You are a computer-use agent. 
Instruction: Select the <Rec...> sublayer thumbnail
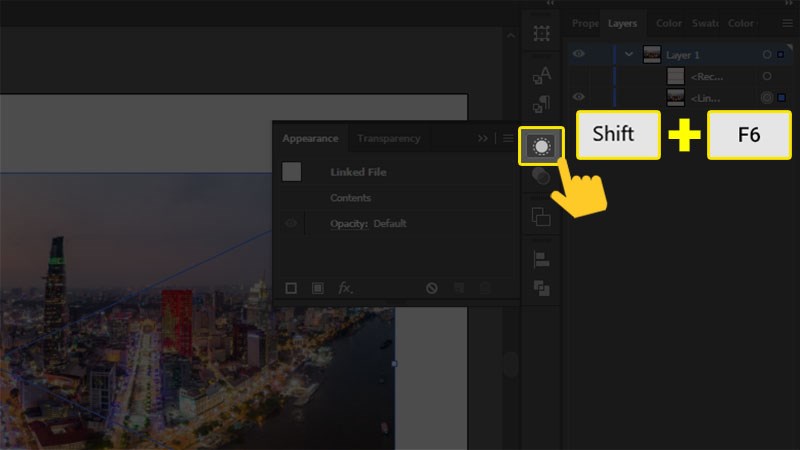tap(676, 76)
